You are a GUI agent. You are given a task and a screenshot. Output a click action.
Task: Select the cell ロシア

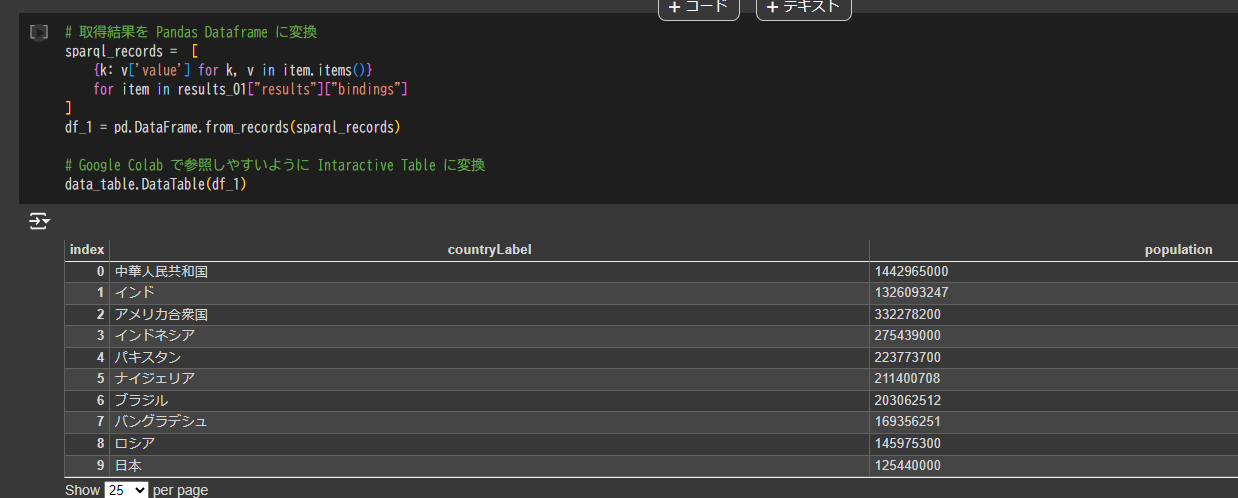tap(489, 443)
